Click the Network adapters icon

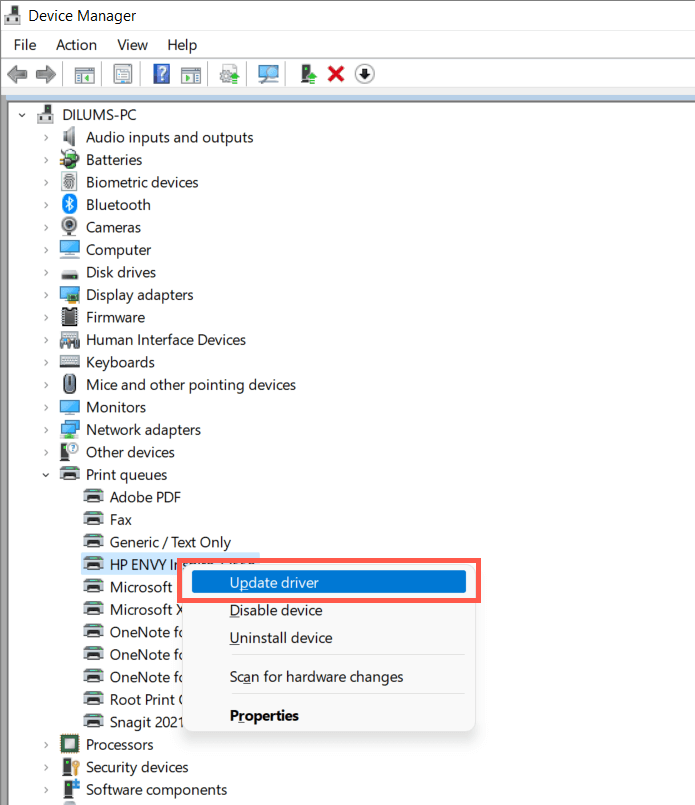click(69, 429)
